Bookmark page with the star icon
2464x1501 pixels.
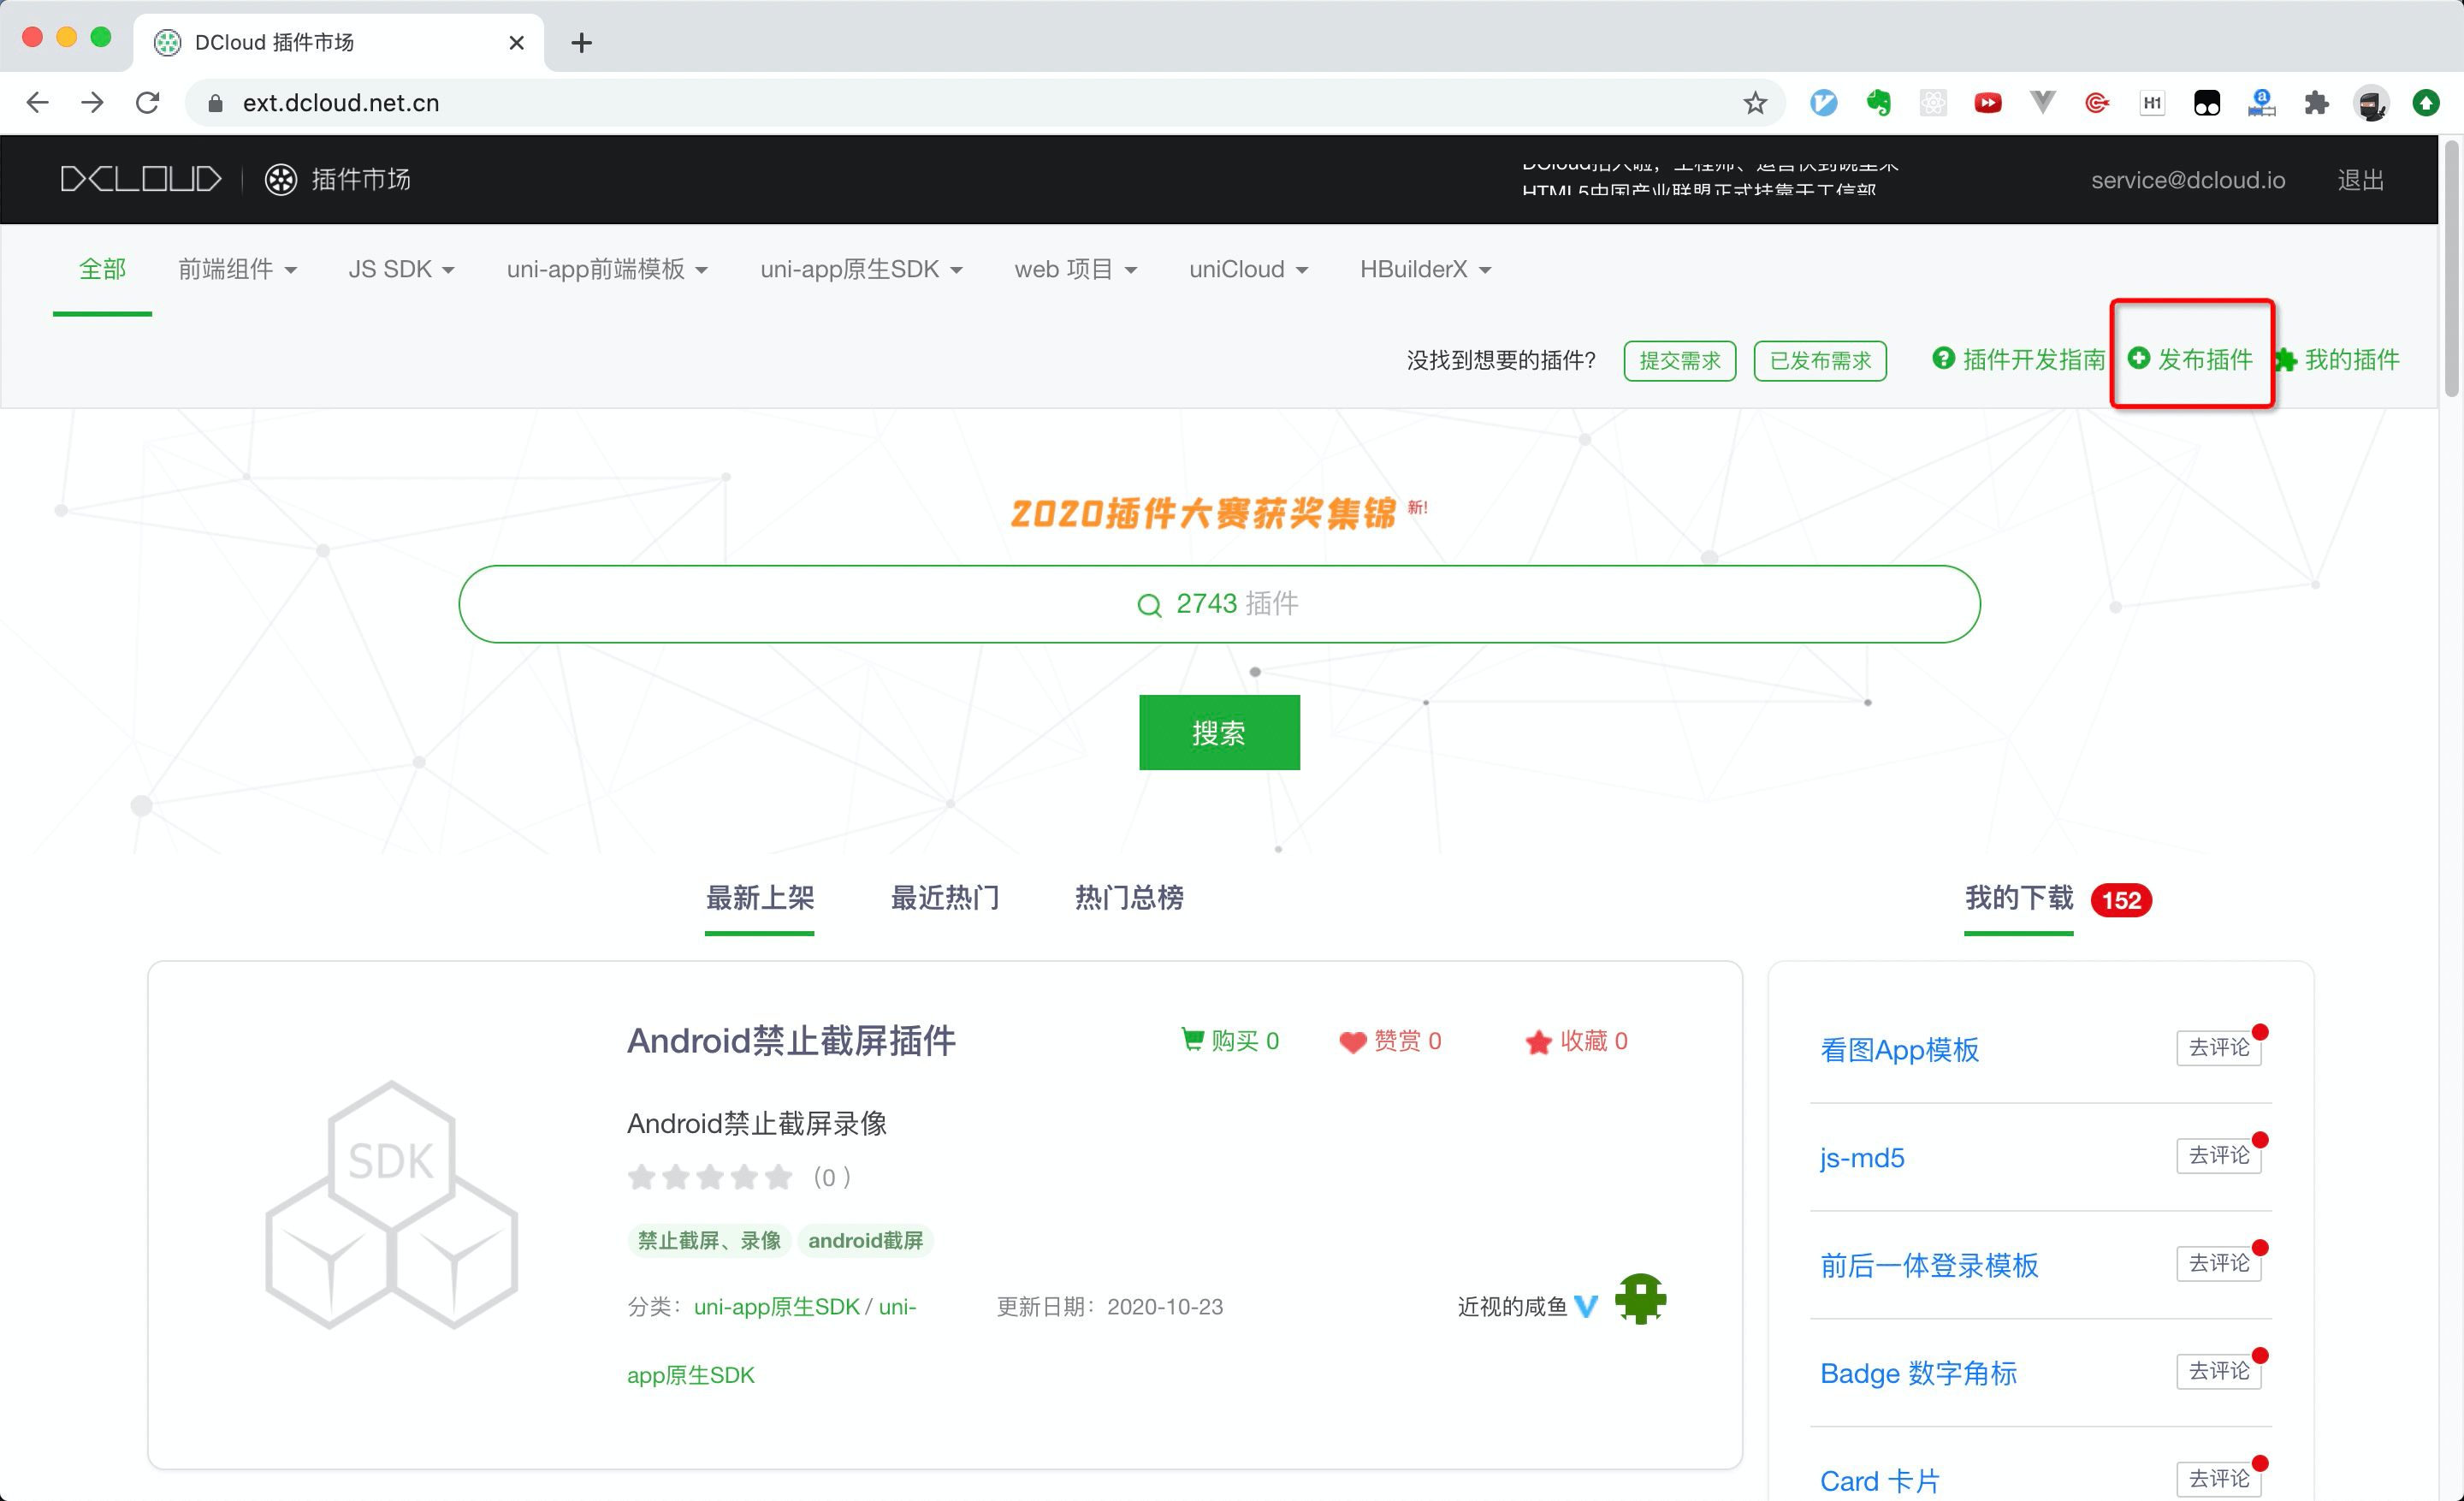pos(1755,103)
